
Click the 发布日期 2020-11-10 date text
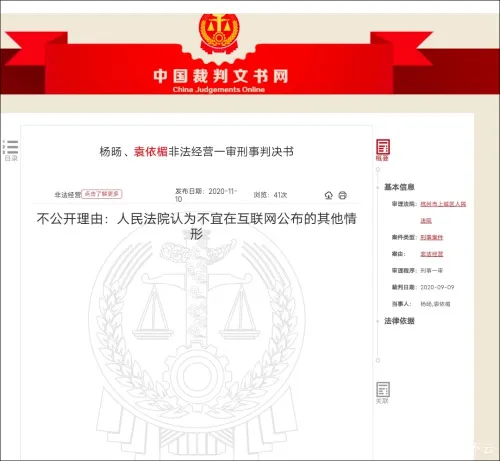point(206,195)
